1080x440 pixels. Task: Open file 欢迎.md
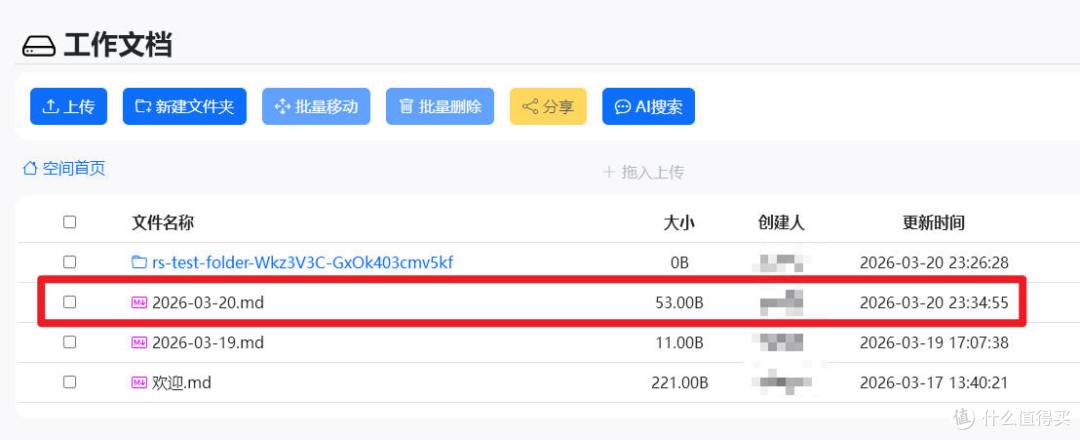tap(181, 382)
